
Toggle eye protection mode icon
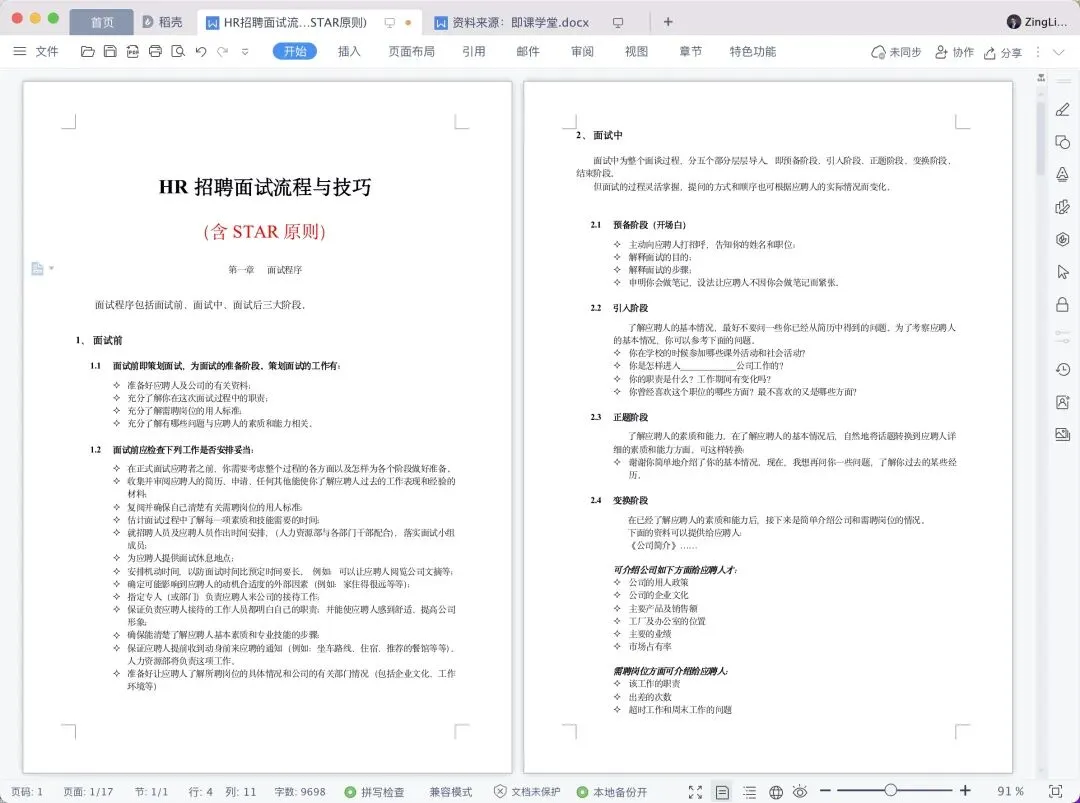click(x=800, y=792)
